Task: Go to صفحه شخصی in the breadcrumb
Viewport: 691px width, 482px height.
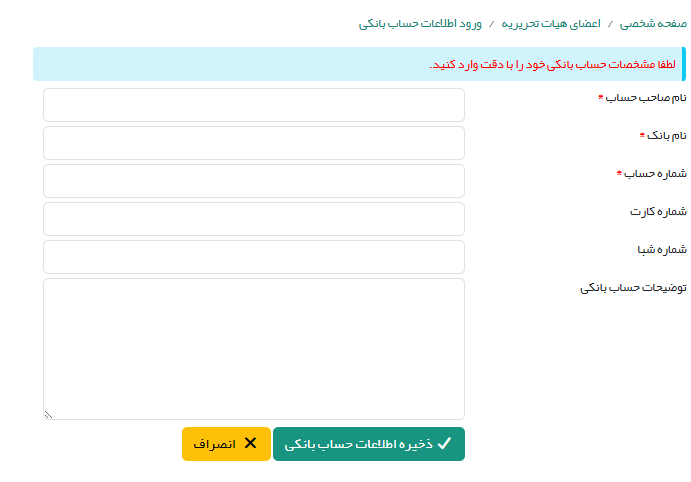Action: (x=653, y=22)
